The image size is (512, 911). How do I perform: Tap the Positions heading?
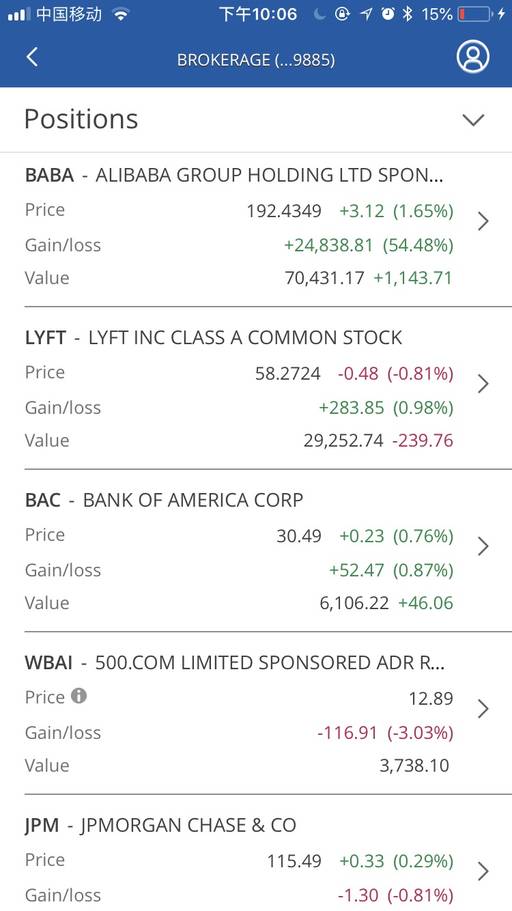[x=81, y=119]
